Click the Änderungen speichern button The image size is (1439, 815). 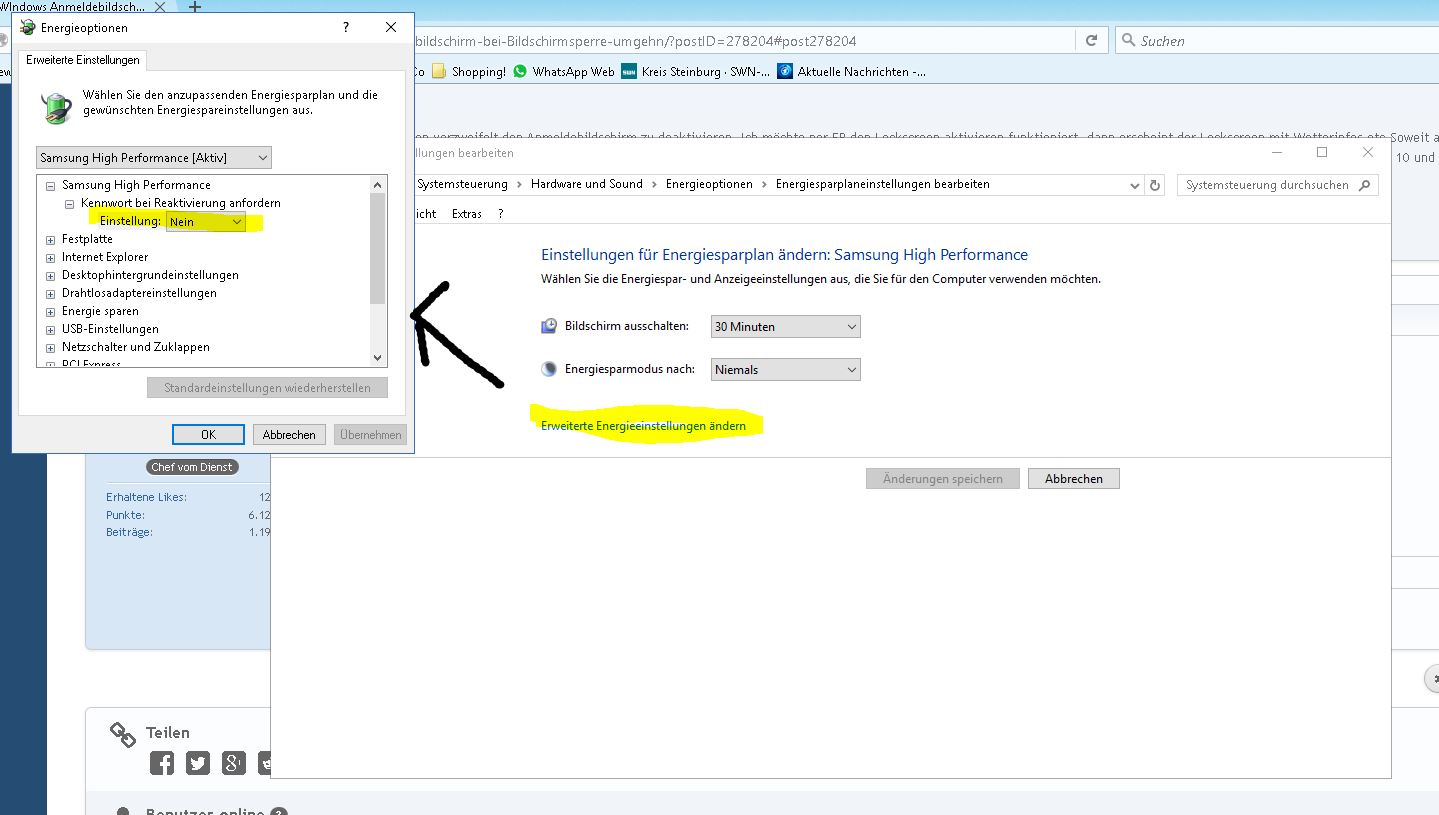[942, 479]
